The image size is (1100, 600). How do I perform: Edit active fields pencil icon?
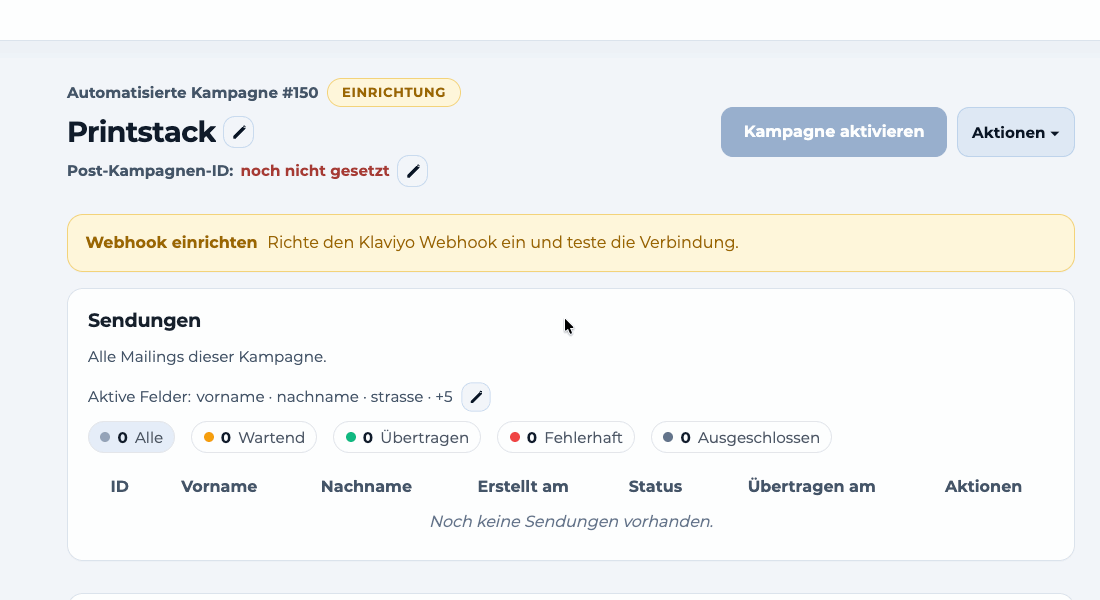(x=476, y=397)
